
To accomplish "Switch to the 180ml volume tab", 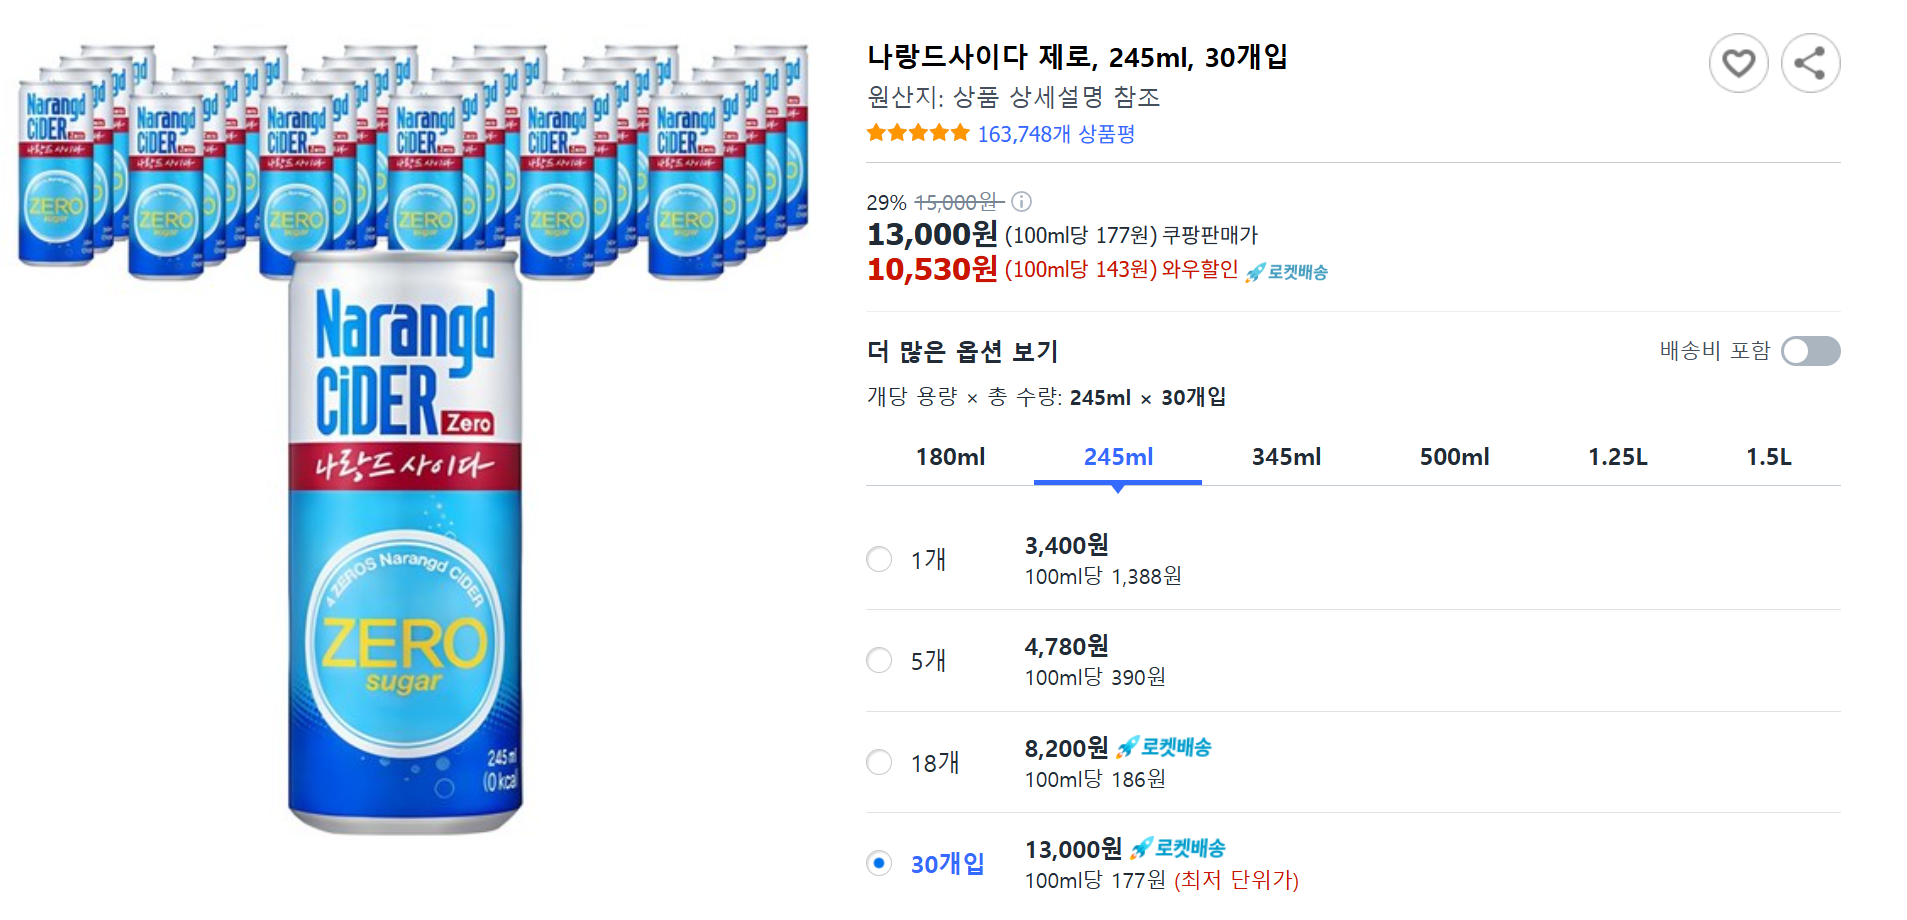I will (x=950, y=456).
